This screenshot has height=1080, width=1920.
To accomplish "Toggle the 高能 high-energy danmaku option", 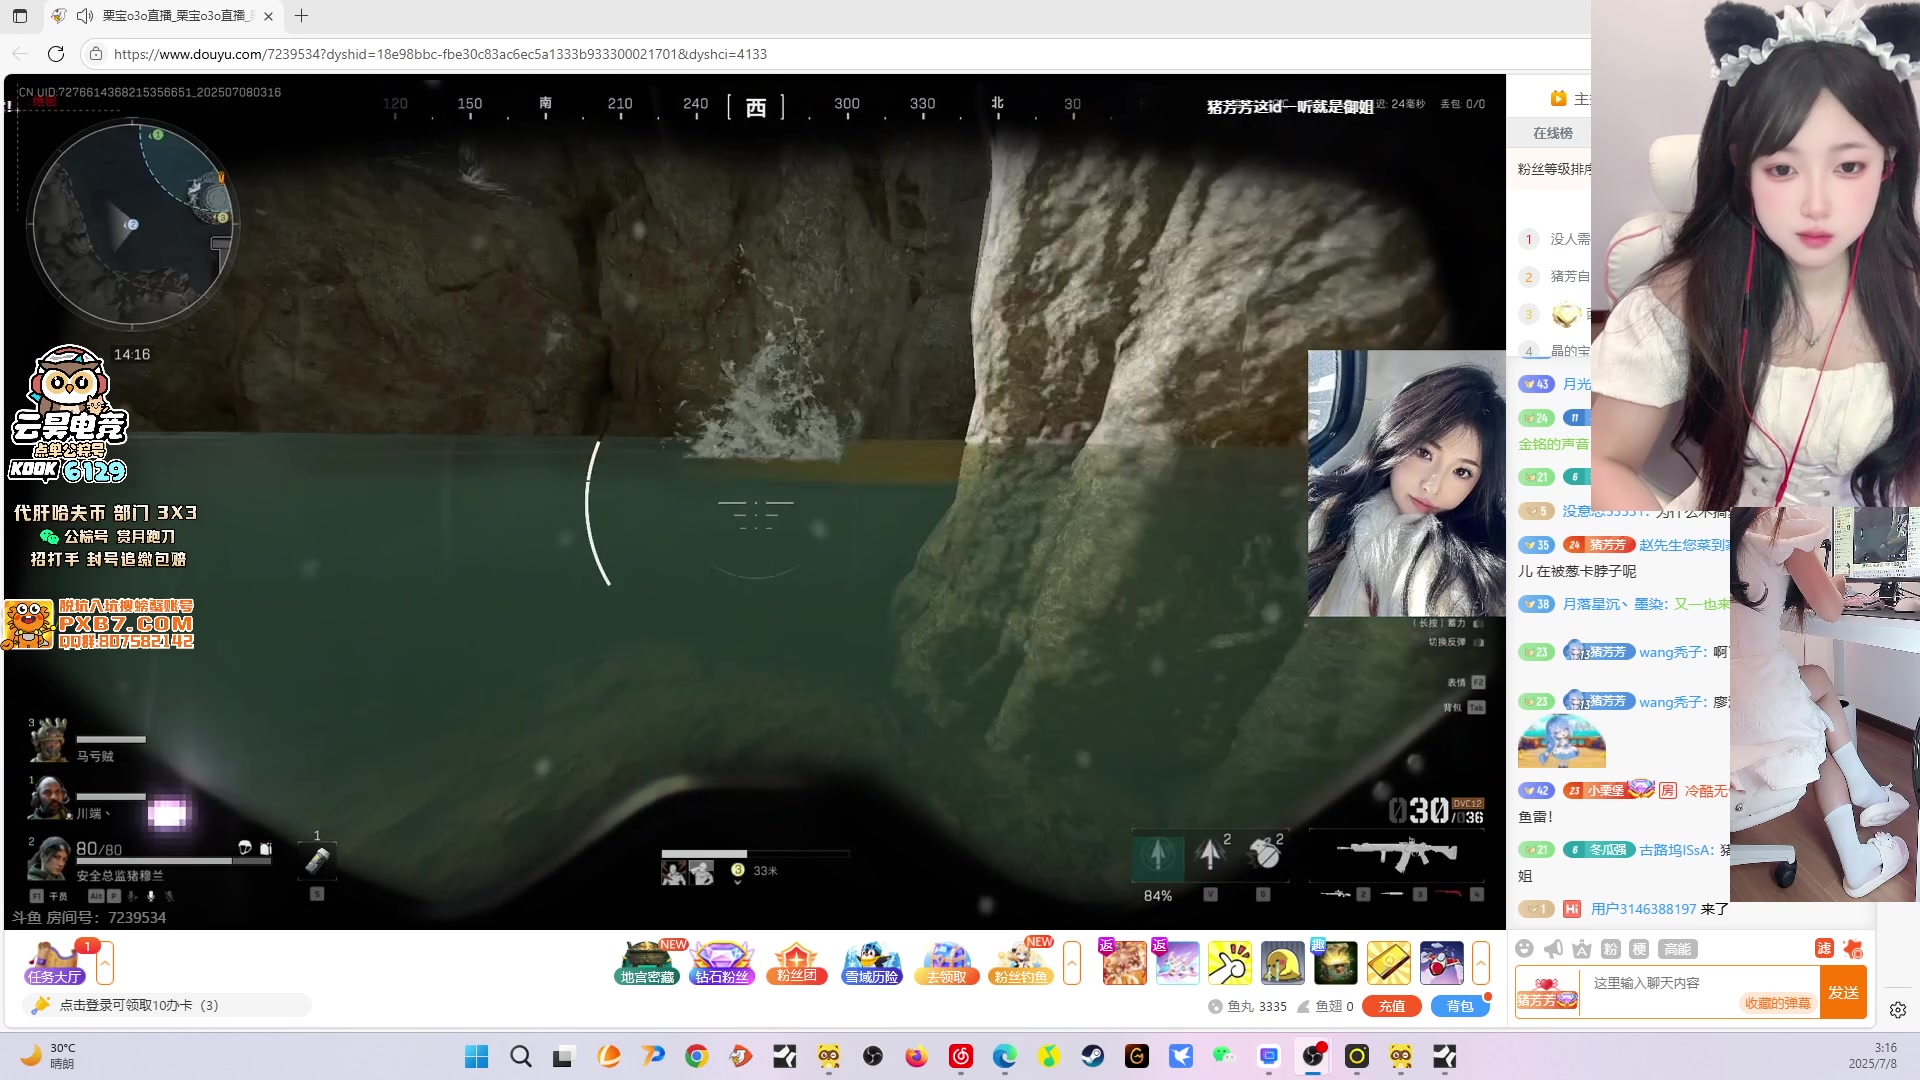I will click(1678, 949).
